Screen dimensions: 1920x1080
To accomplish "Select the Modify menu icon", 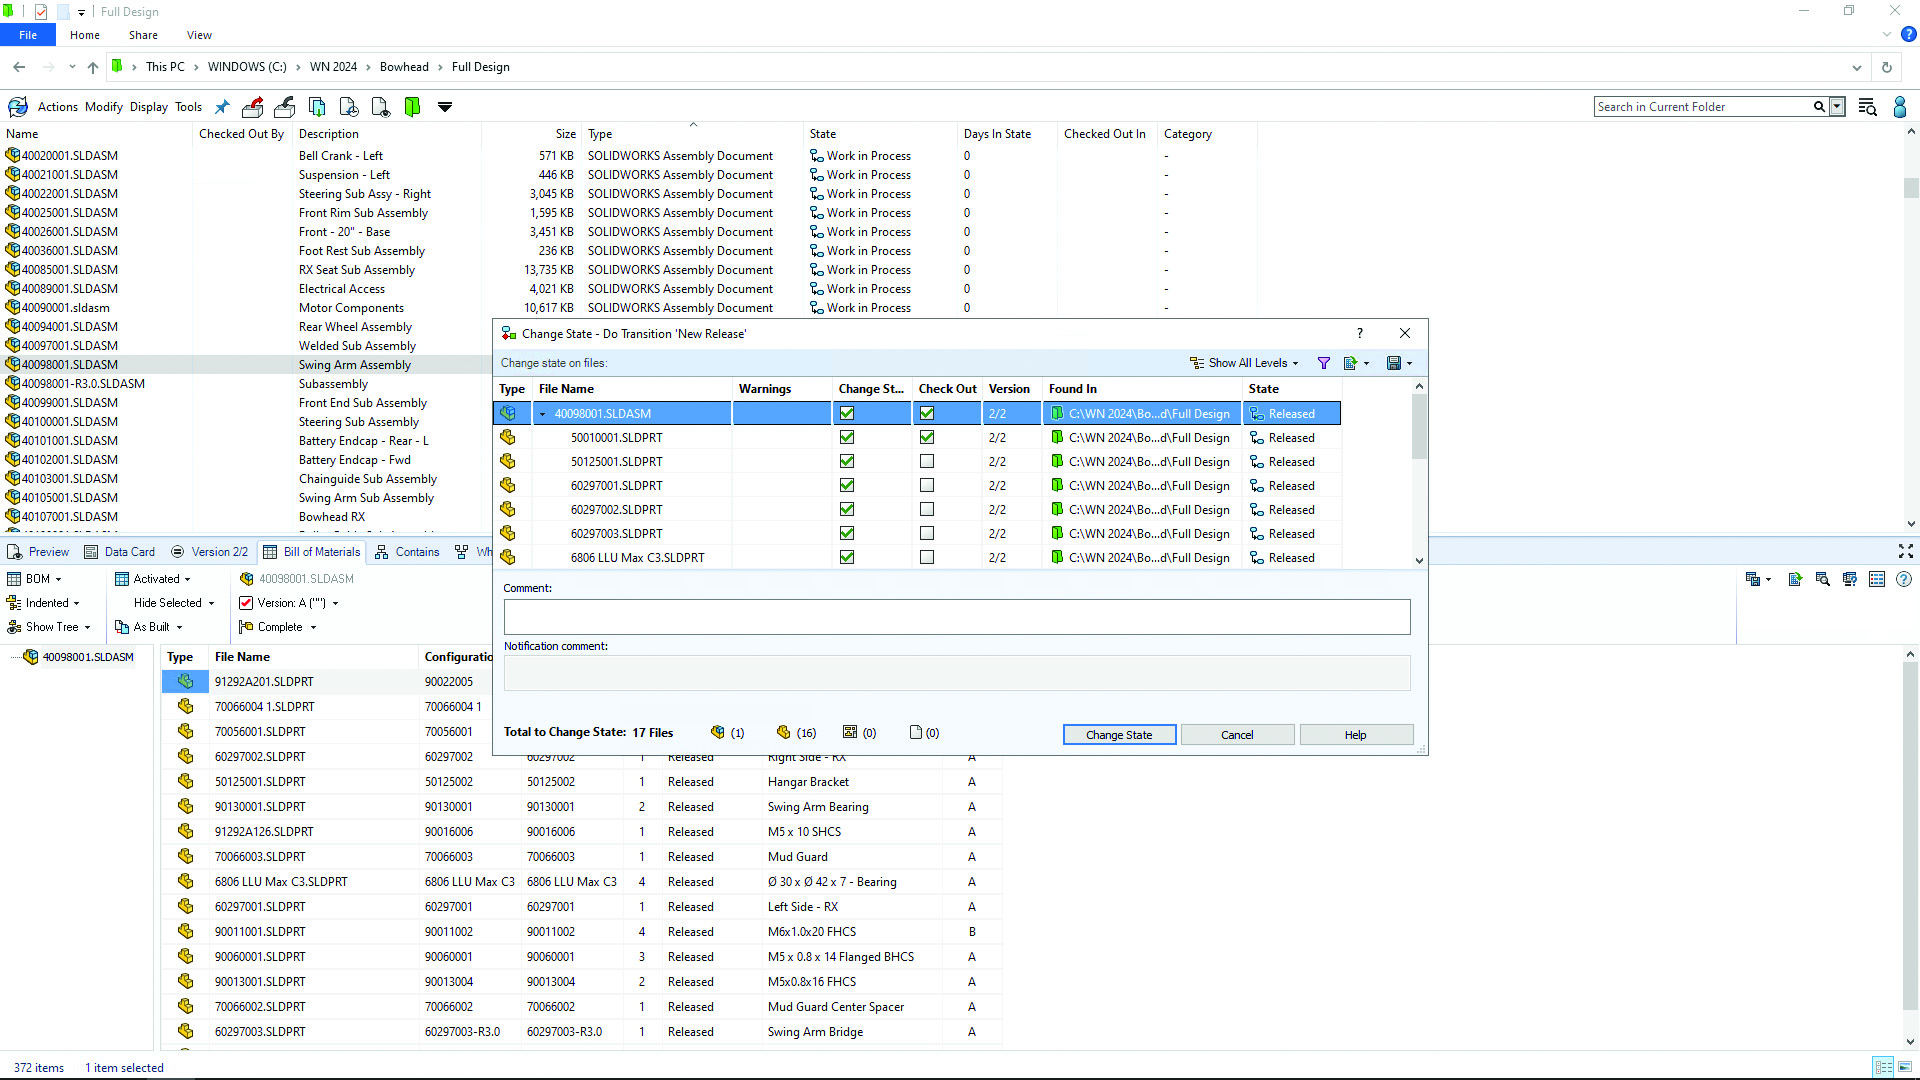I will pos(103,107).
